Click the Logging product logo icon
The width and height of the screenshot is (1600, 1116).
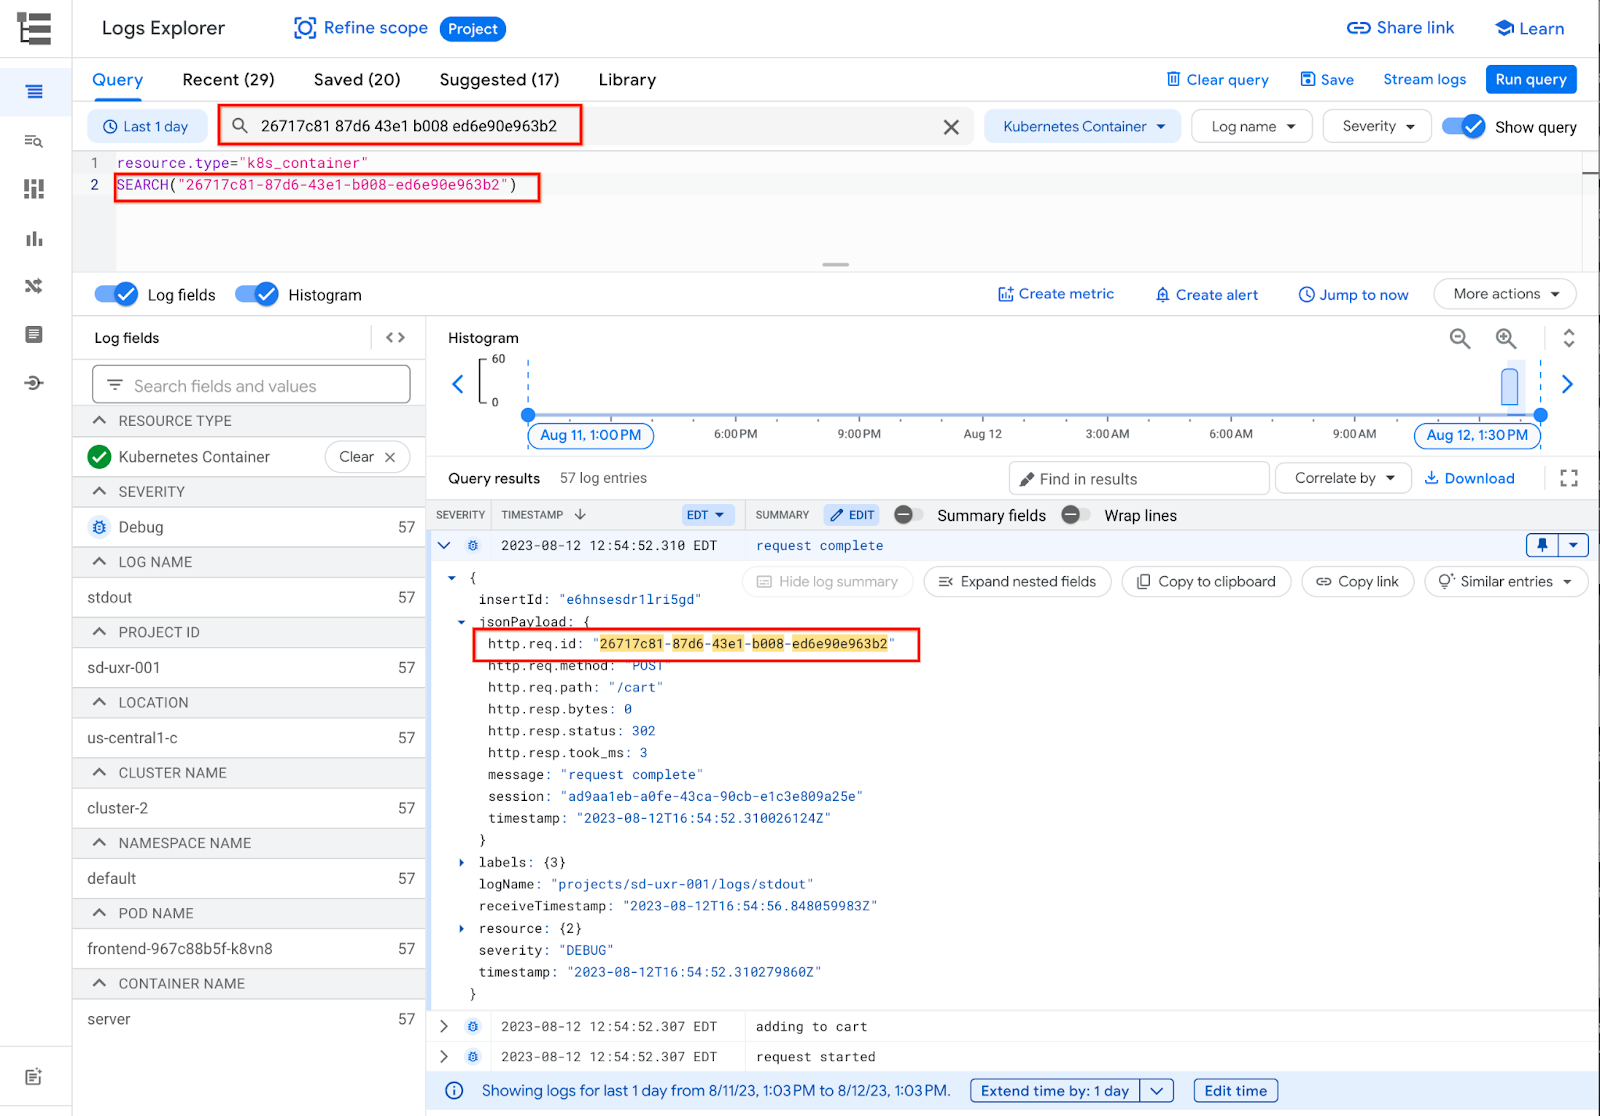(x=34, y=28)
